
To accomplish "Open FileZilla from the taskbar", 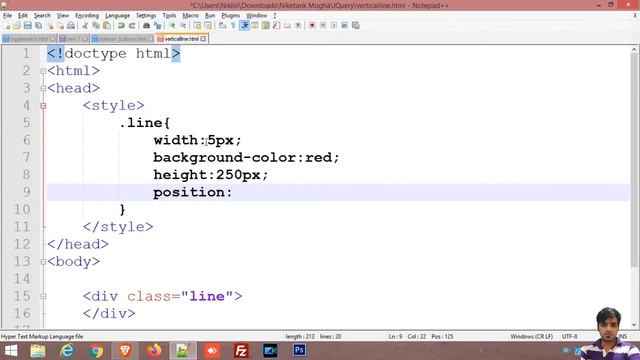I will 241,351.
